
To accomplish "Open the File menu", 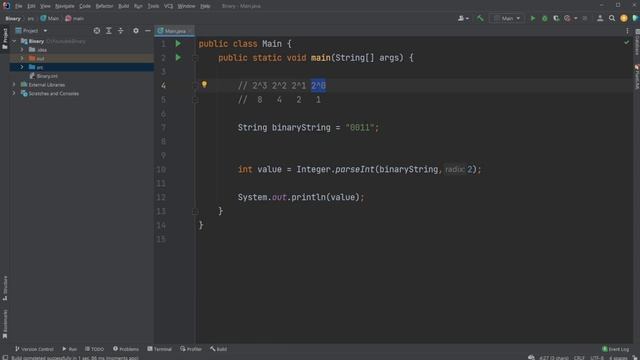I will click(x=19, y=6).
